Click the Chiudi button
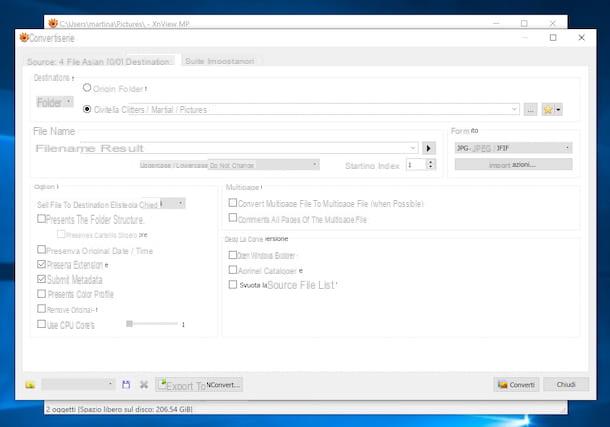 (566, 385)
